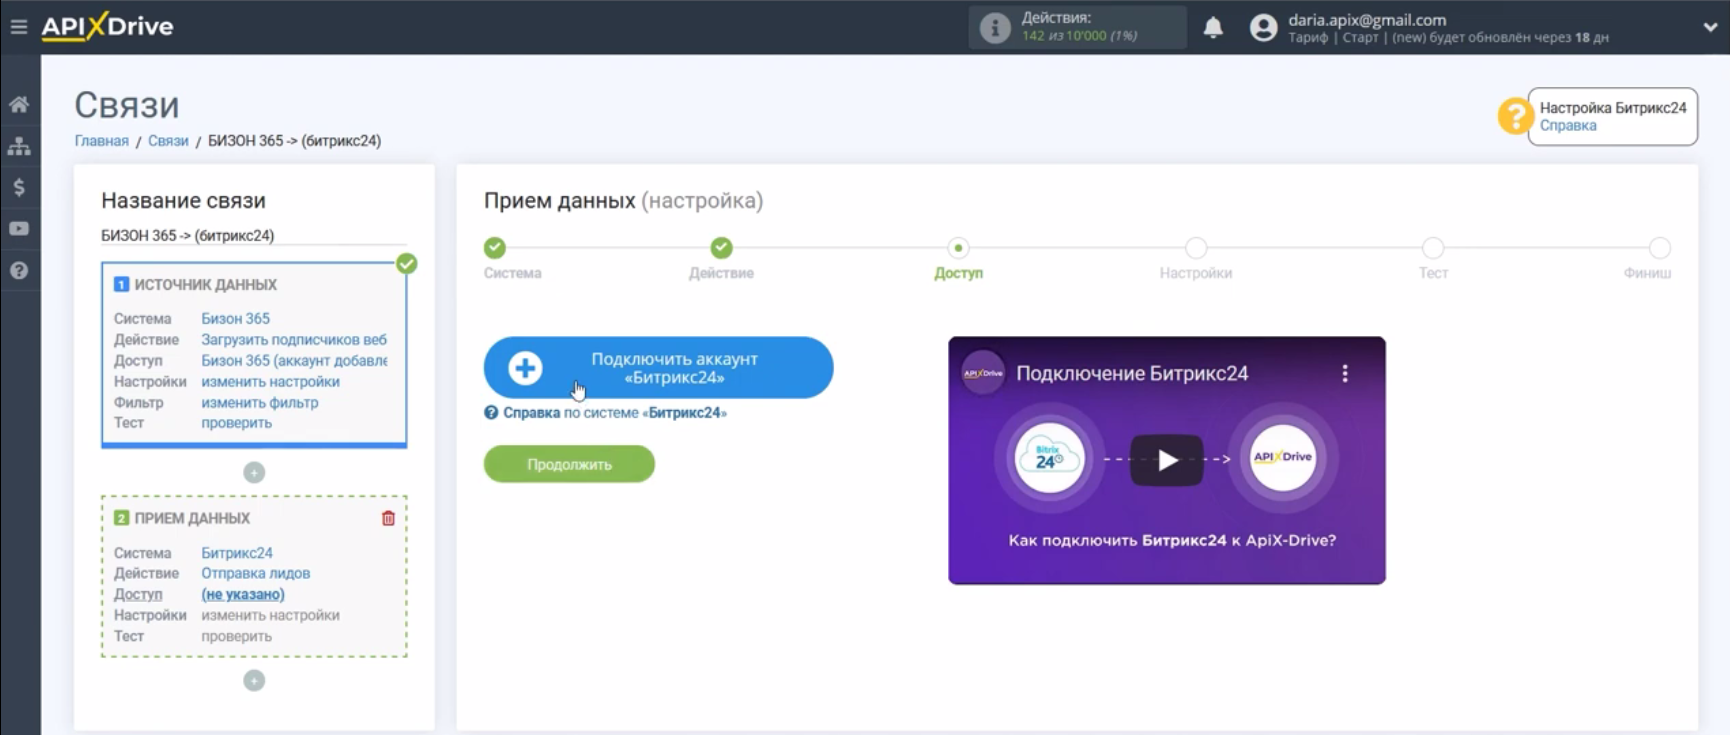The width and height of the screenshot is (1730, 735).
Task: Click проверить in data source
Action: (236, 423)
